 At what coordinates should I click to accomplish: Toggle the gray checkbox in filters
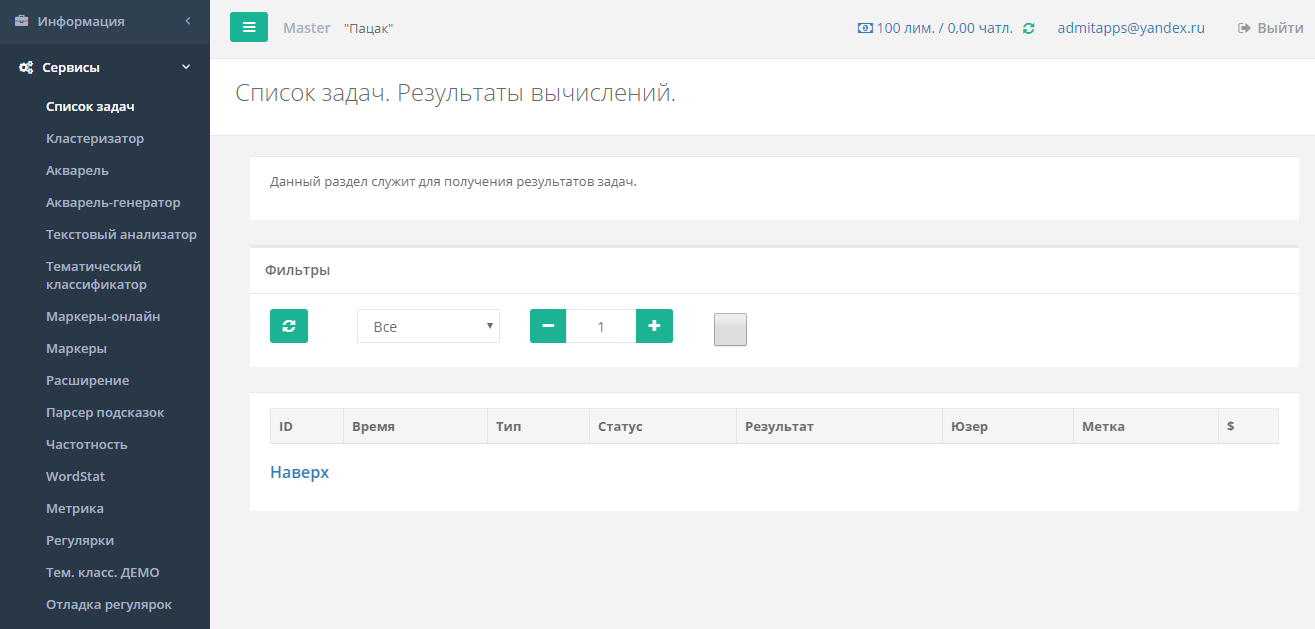[x=730, y=329]
